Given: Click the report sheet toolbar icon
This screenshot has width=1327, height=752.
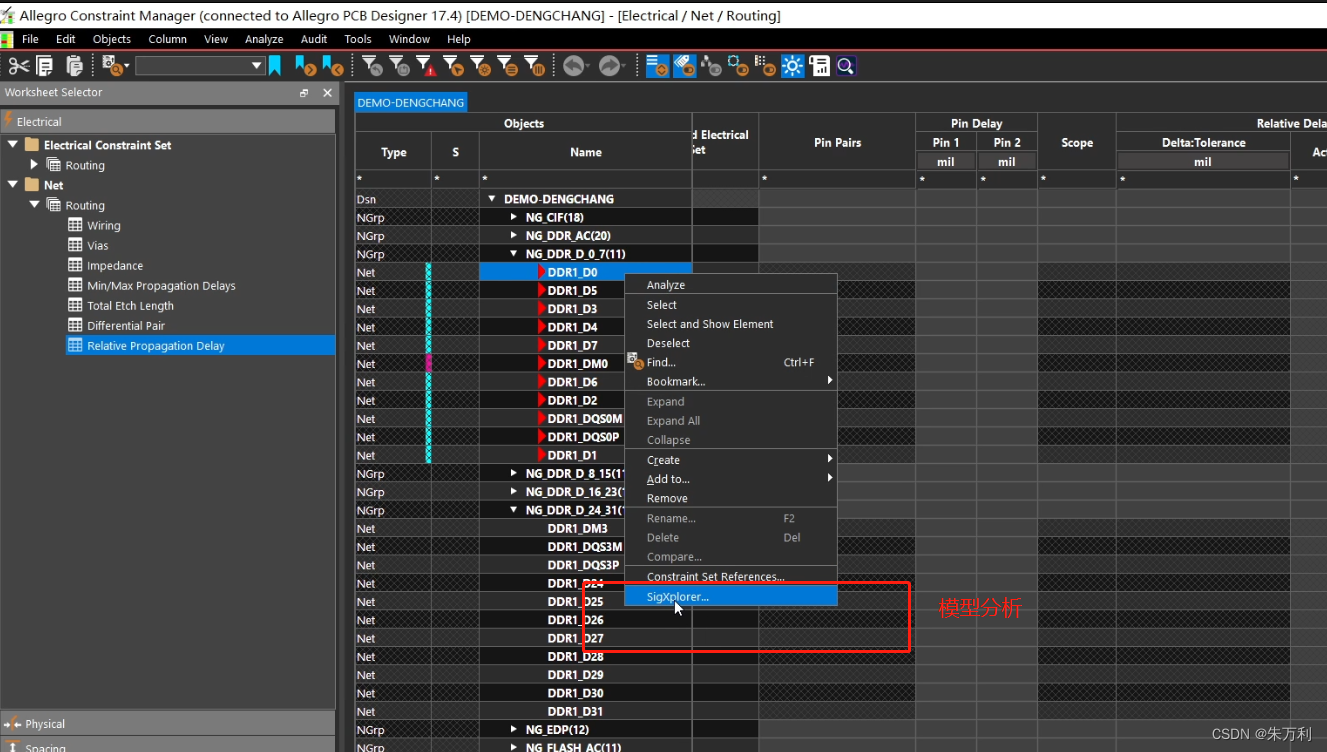Looking at the screenshot, I should click(x=820, y=66).
